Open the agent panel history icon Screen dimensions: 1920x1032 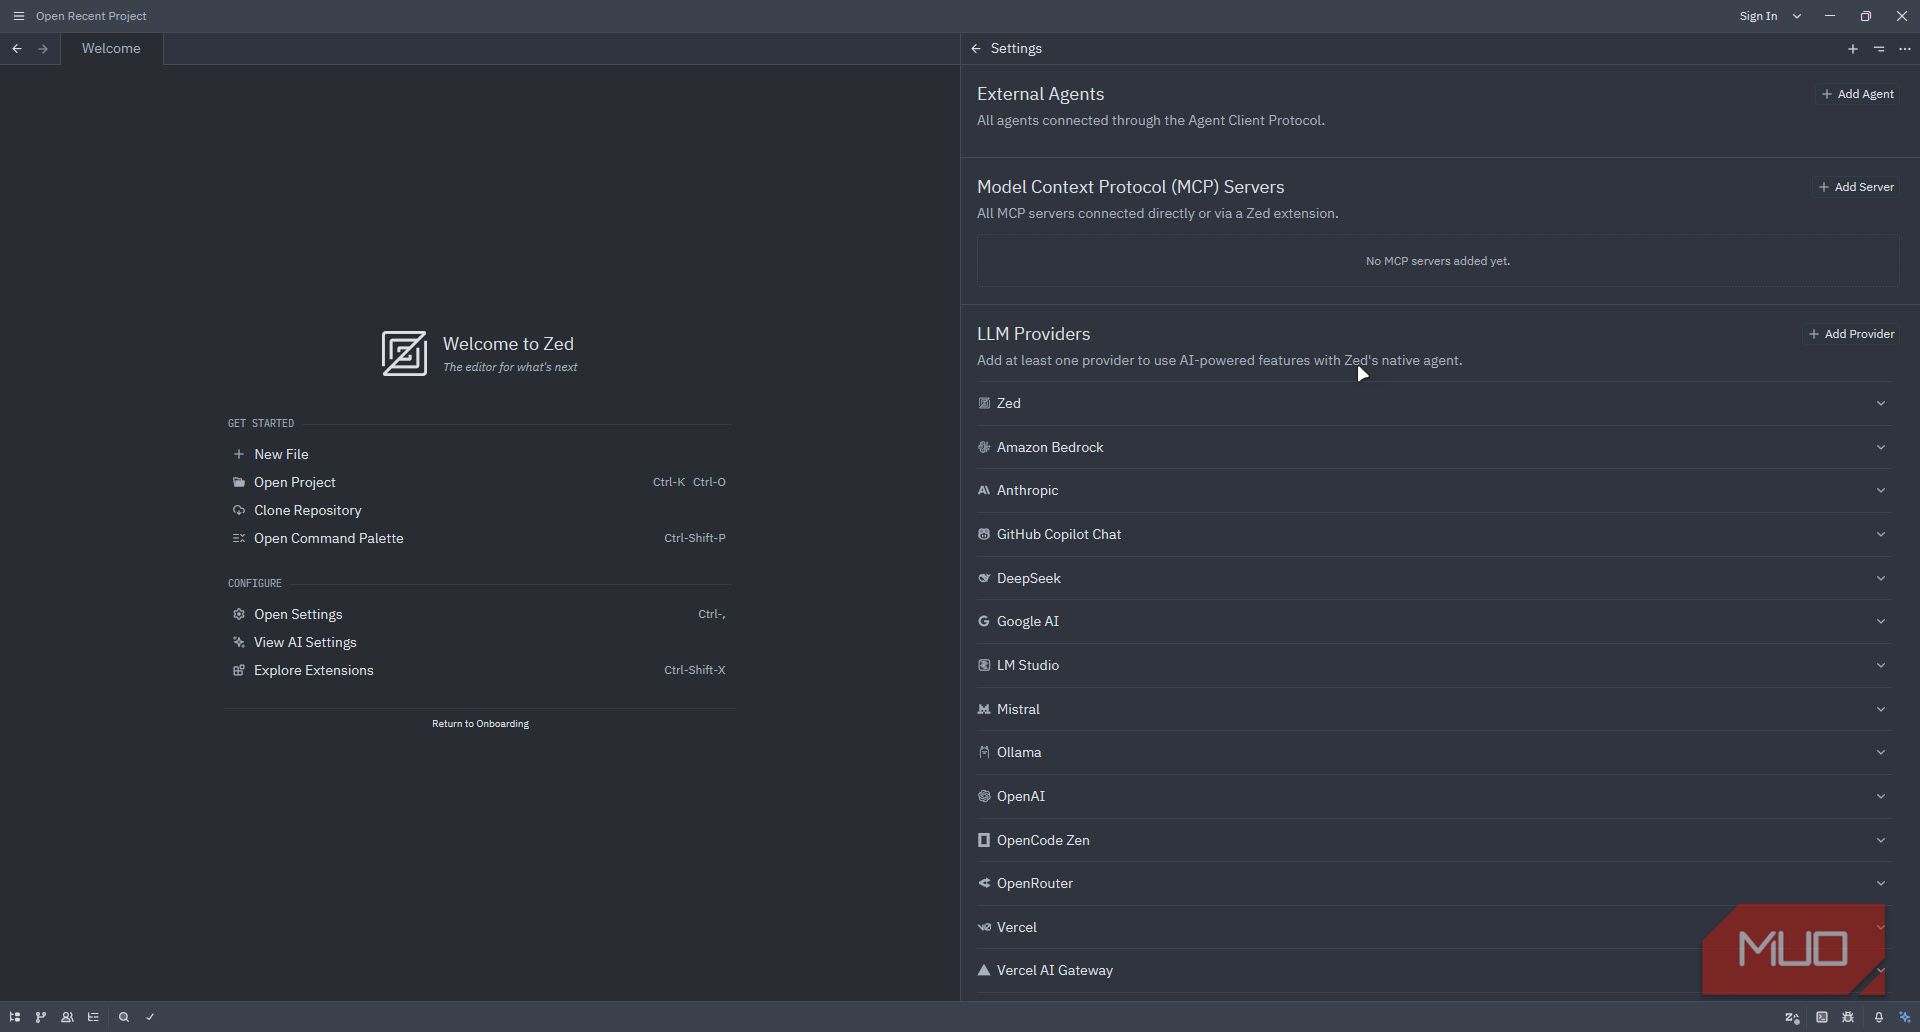[1879, 48]
